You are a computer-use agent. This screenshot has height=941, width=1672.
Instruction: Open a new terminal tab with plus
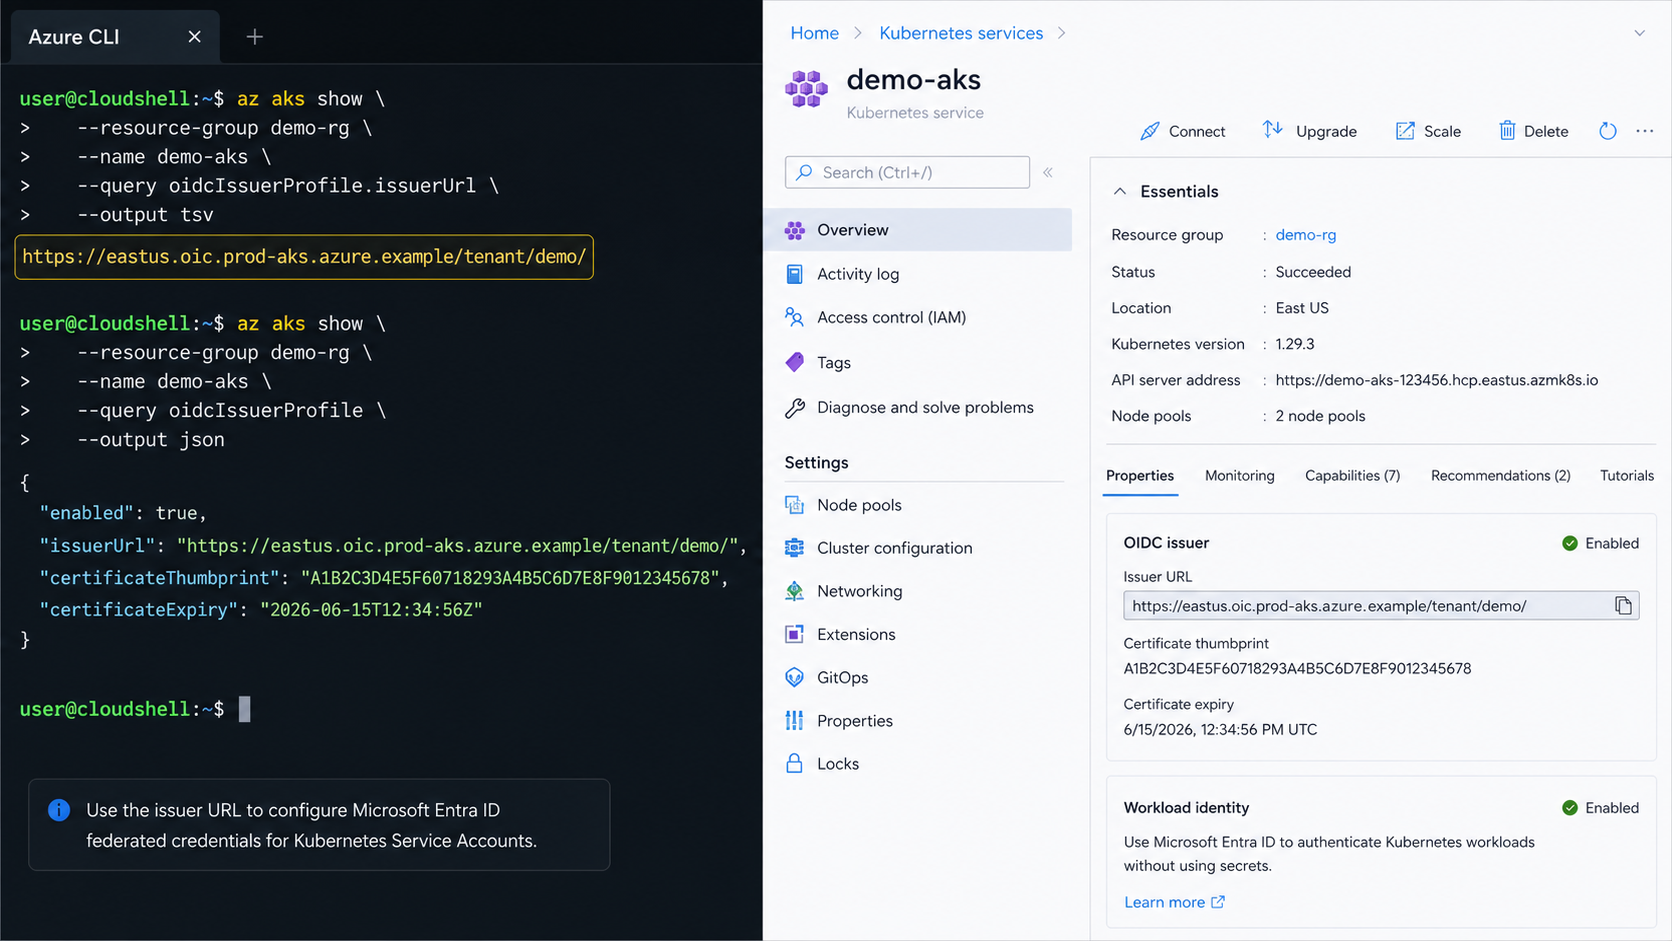(x=255, y=37)
